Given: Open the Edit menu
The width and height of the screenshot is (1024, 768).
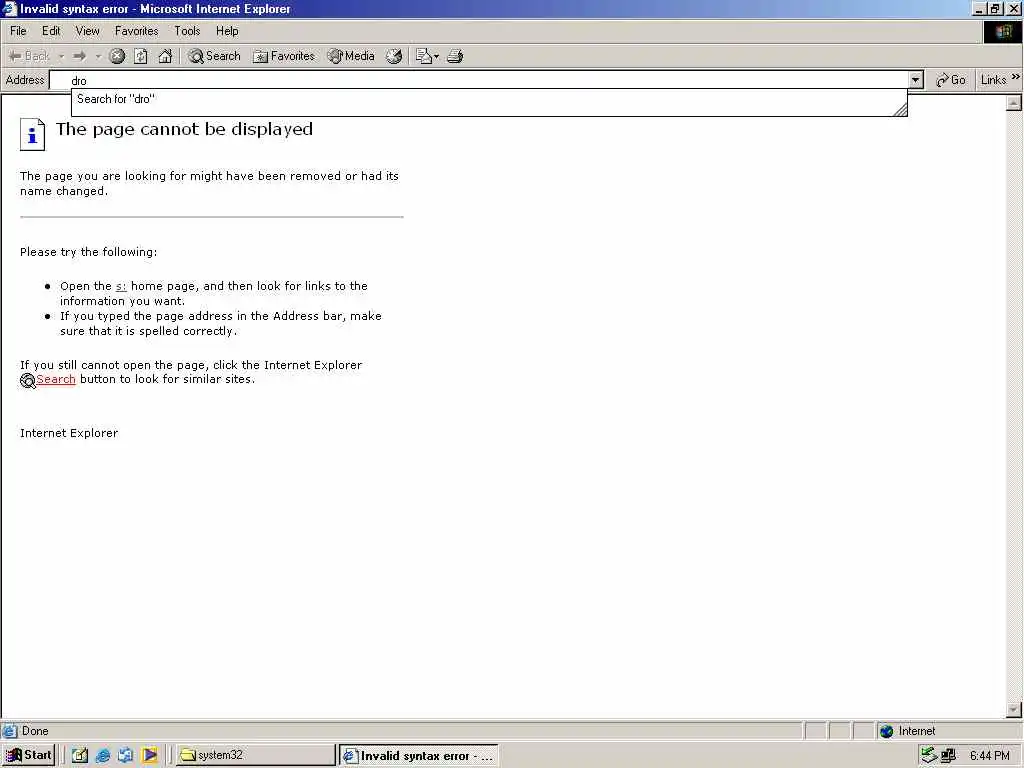Looking at the screenshot, I should click(x=51, y=31).
